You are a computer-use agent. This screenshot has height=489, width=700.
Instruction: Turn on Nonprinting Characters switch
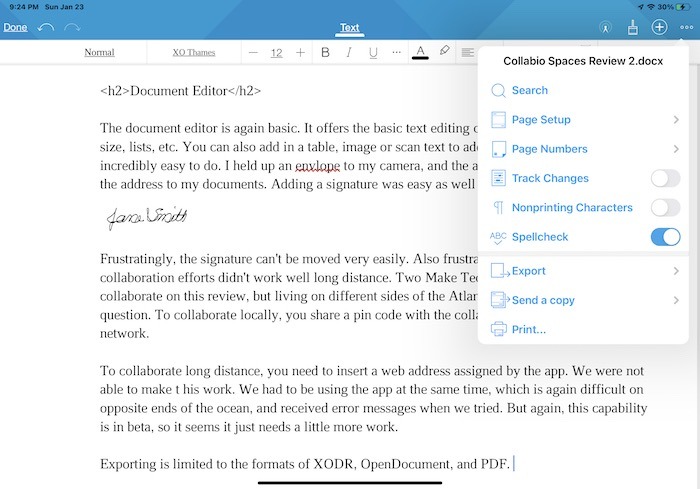(x=665, y=208)
